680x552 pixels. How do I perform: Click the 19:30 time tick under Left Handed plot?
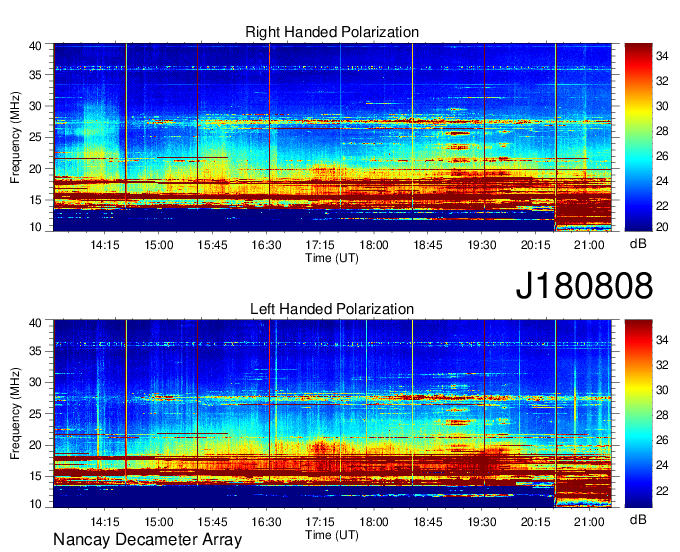[481, 522]
